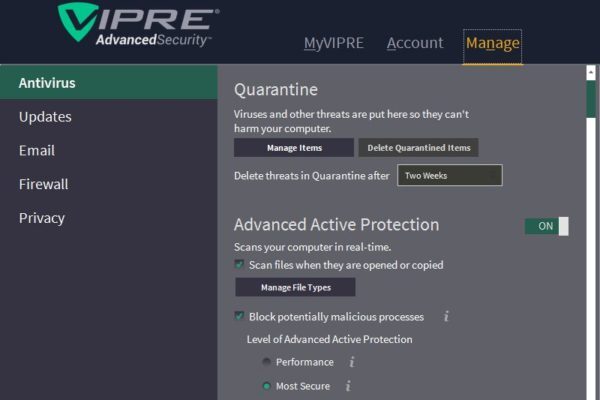Select the Manage tab
The height and width of the screenshot is (400, 600).
[x=492, y=45]
